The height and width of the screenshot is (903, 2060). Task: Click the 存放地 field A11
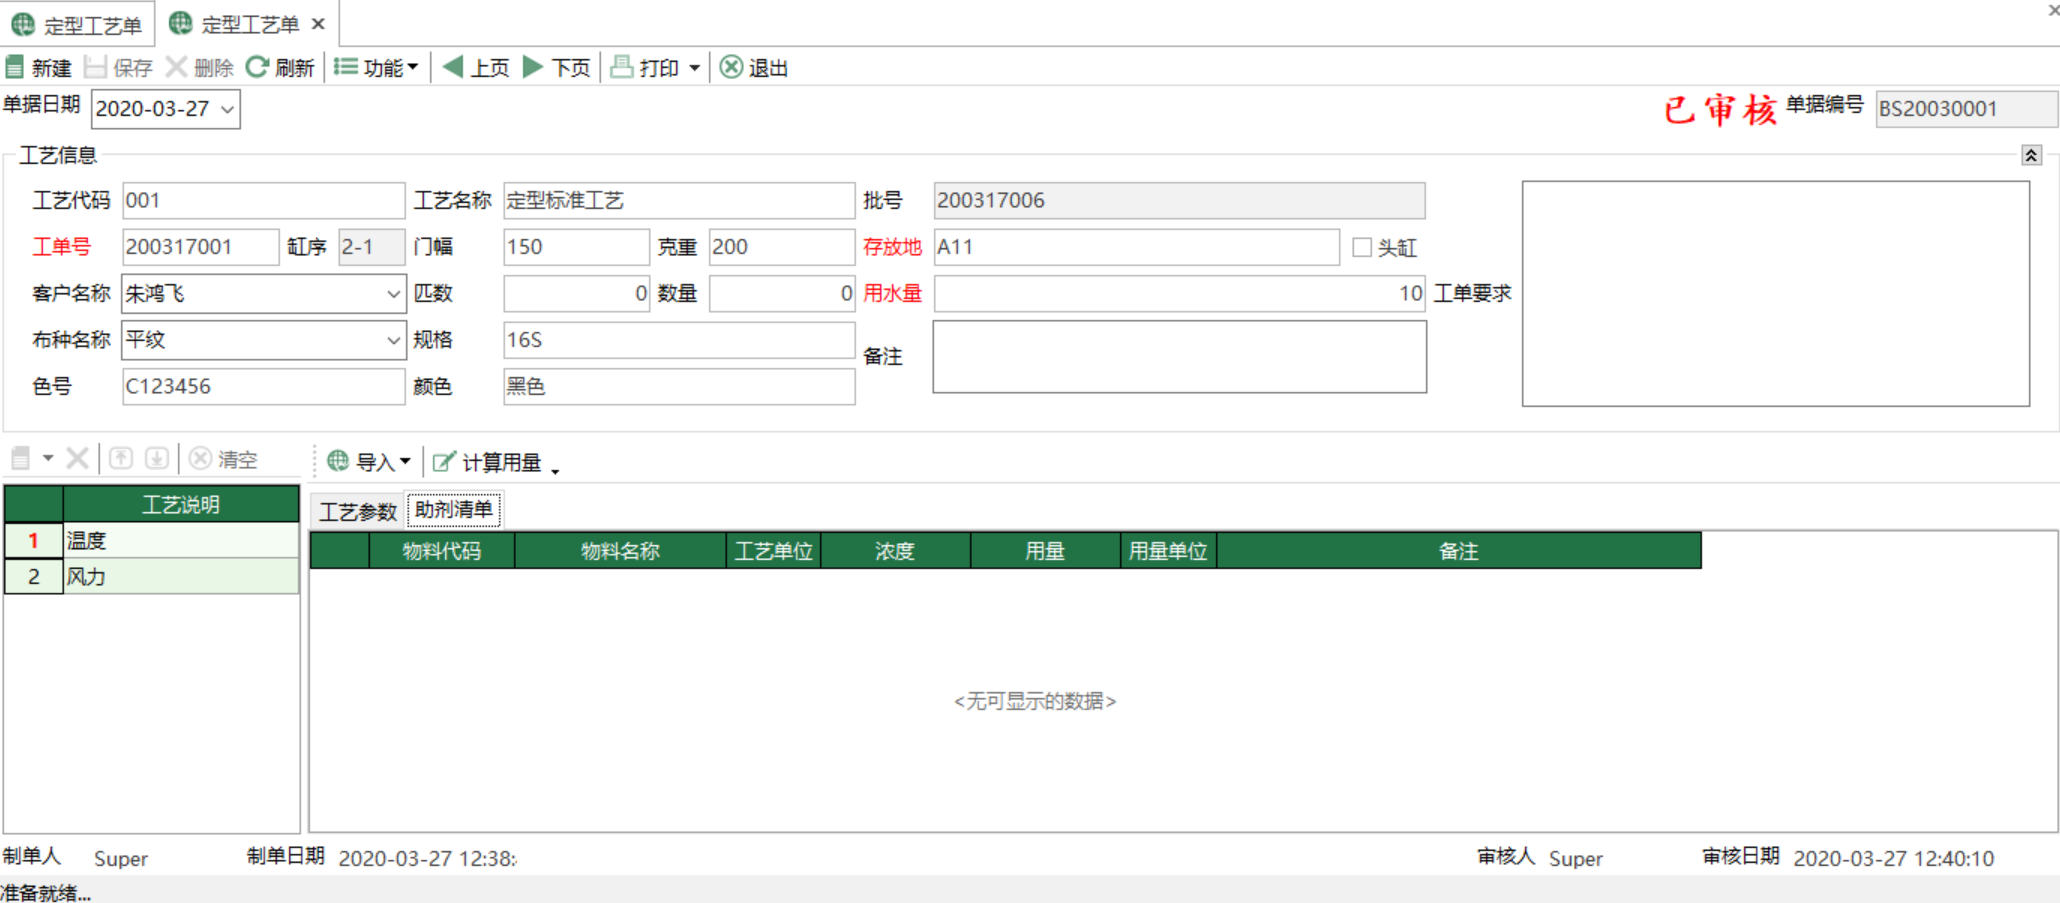pos(1136,247)
